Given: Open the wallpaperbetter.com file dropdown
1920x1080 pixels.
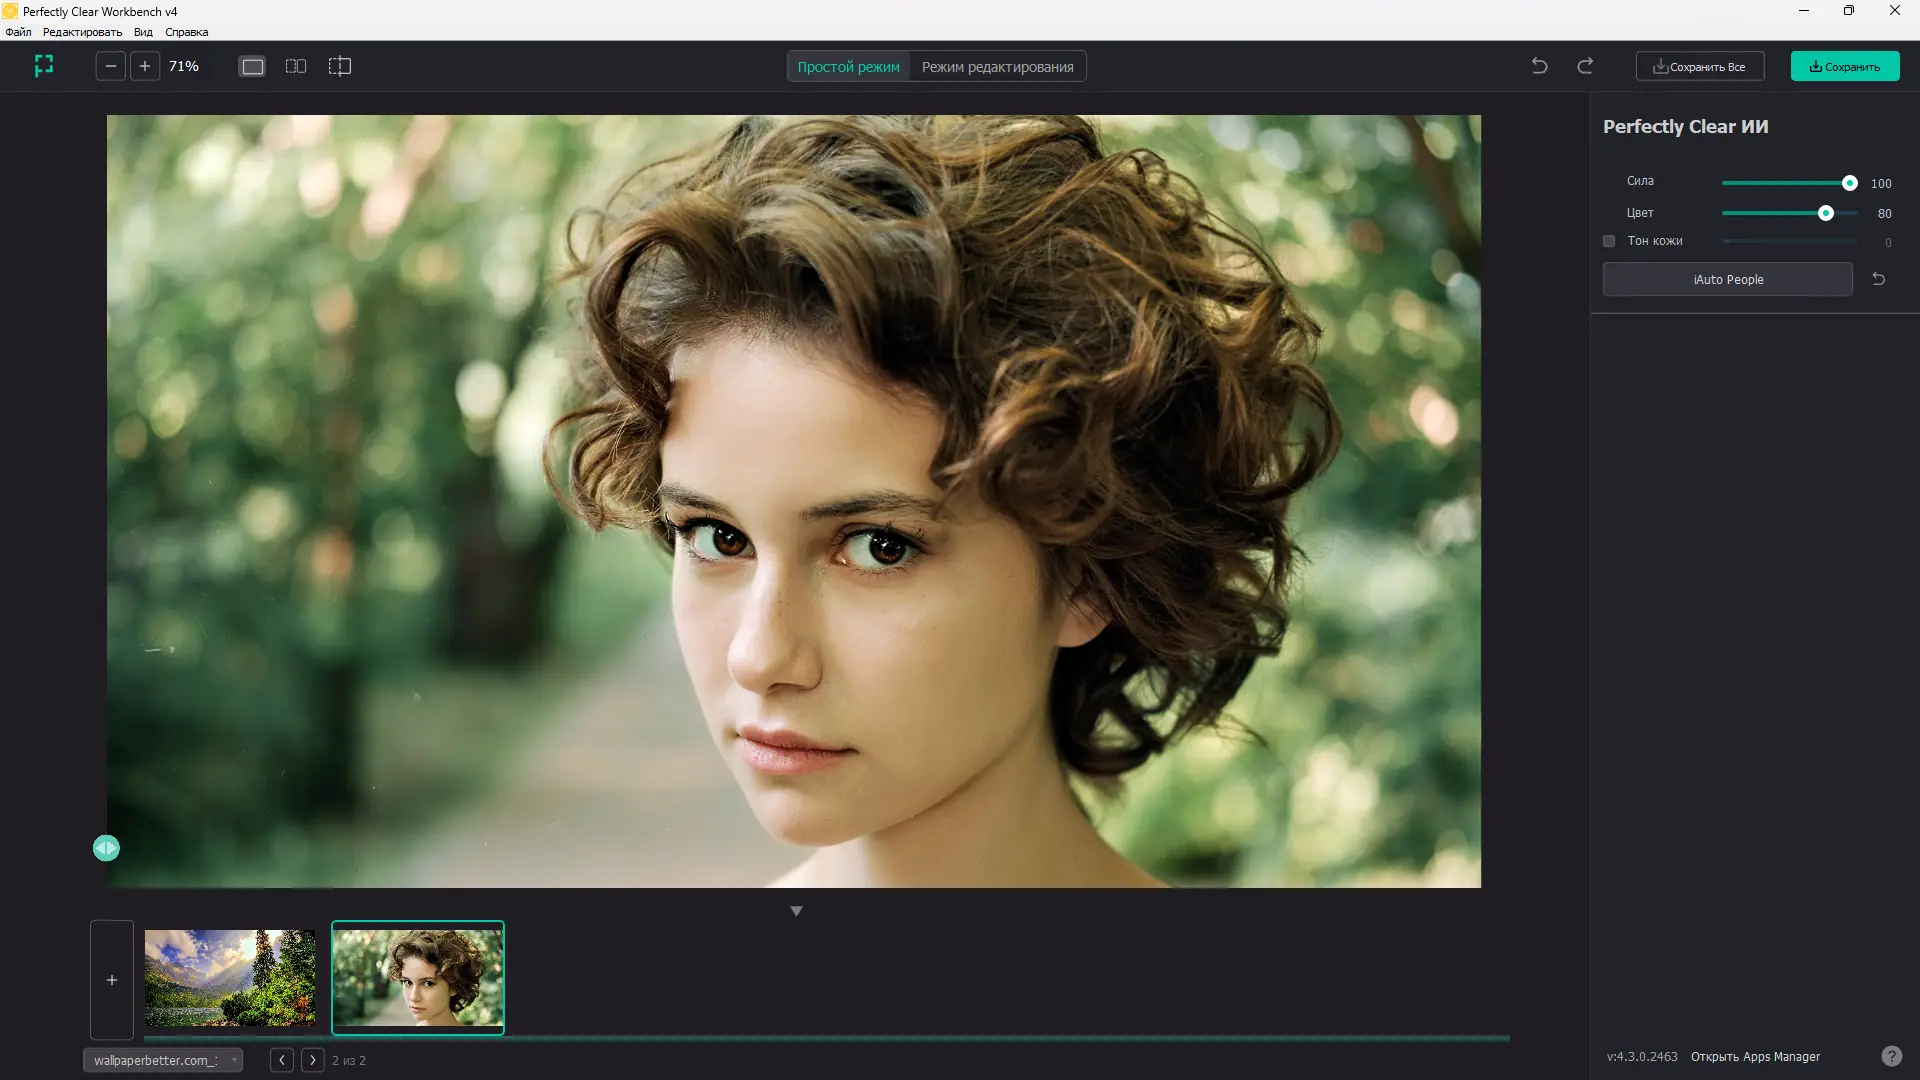Looking at the screenshot, I should point(163,1060).
